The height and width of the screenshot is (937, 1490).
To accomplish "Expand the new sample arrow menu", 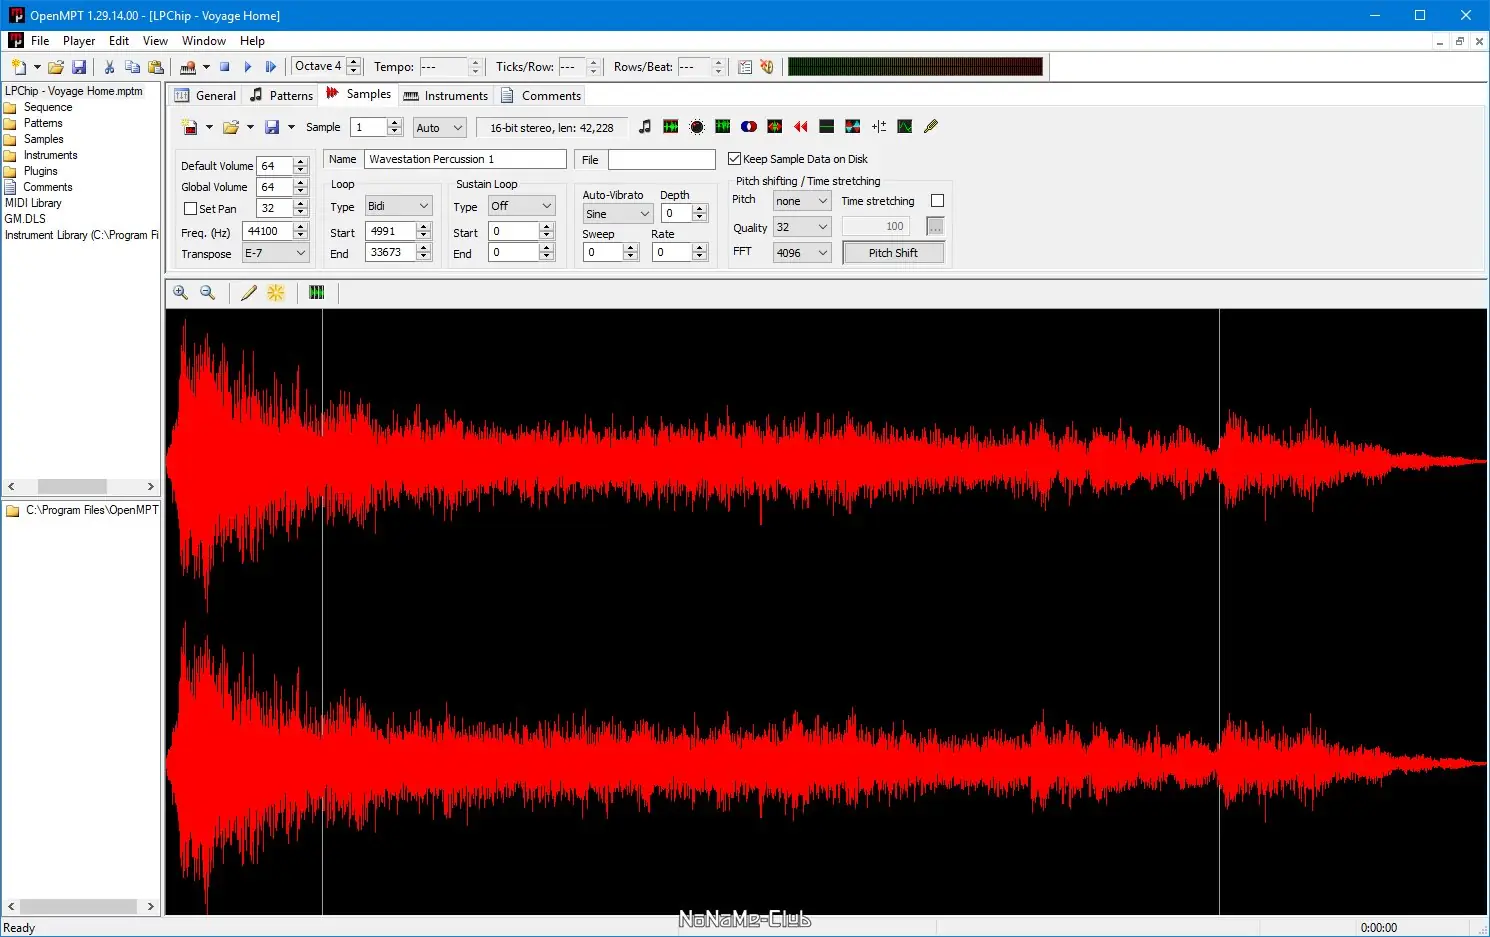I will 209,127.
